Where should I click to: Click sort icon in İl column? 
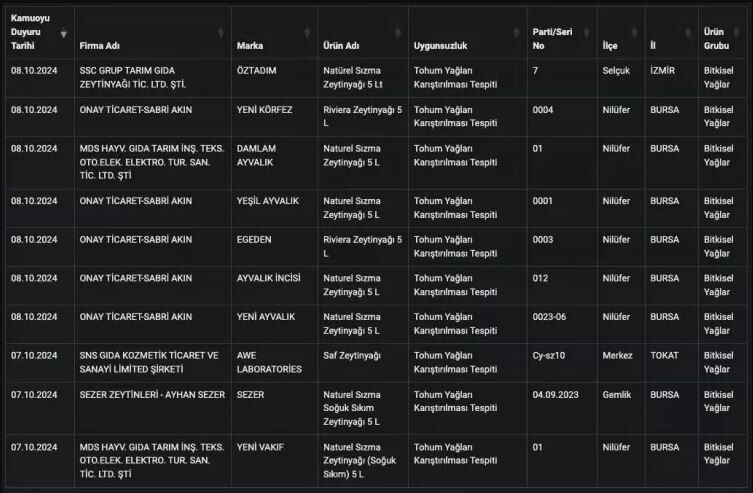(689, 33)
